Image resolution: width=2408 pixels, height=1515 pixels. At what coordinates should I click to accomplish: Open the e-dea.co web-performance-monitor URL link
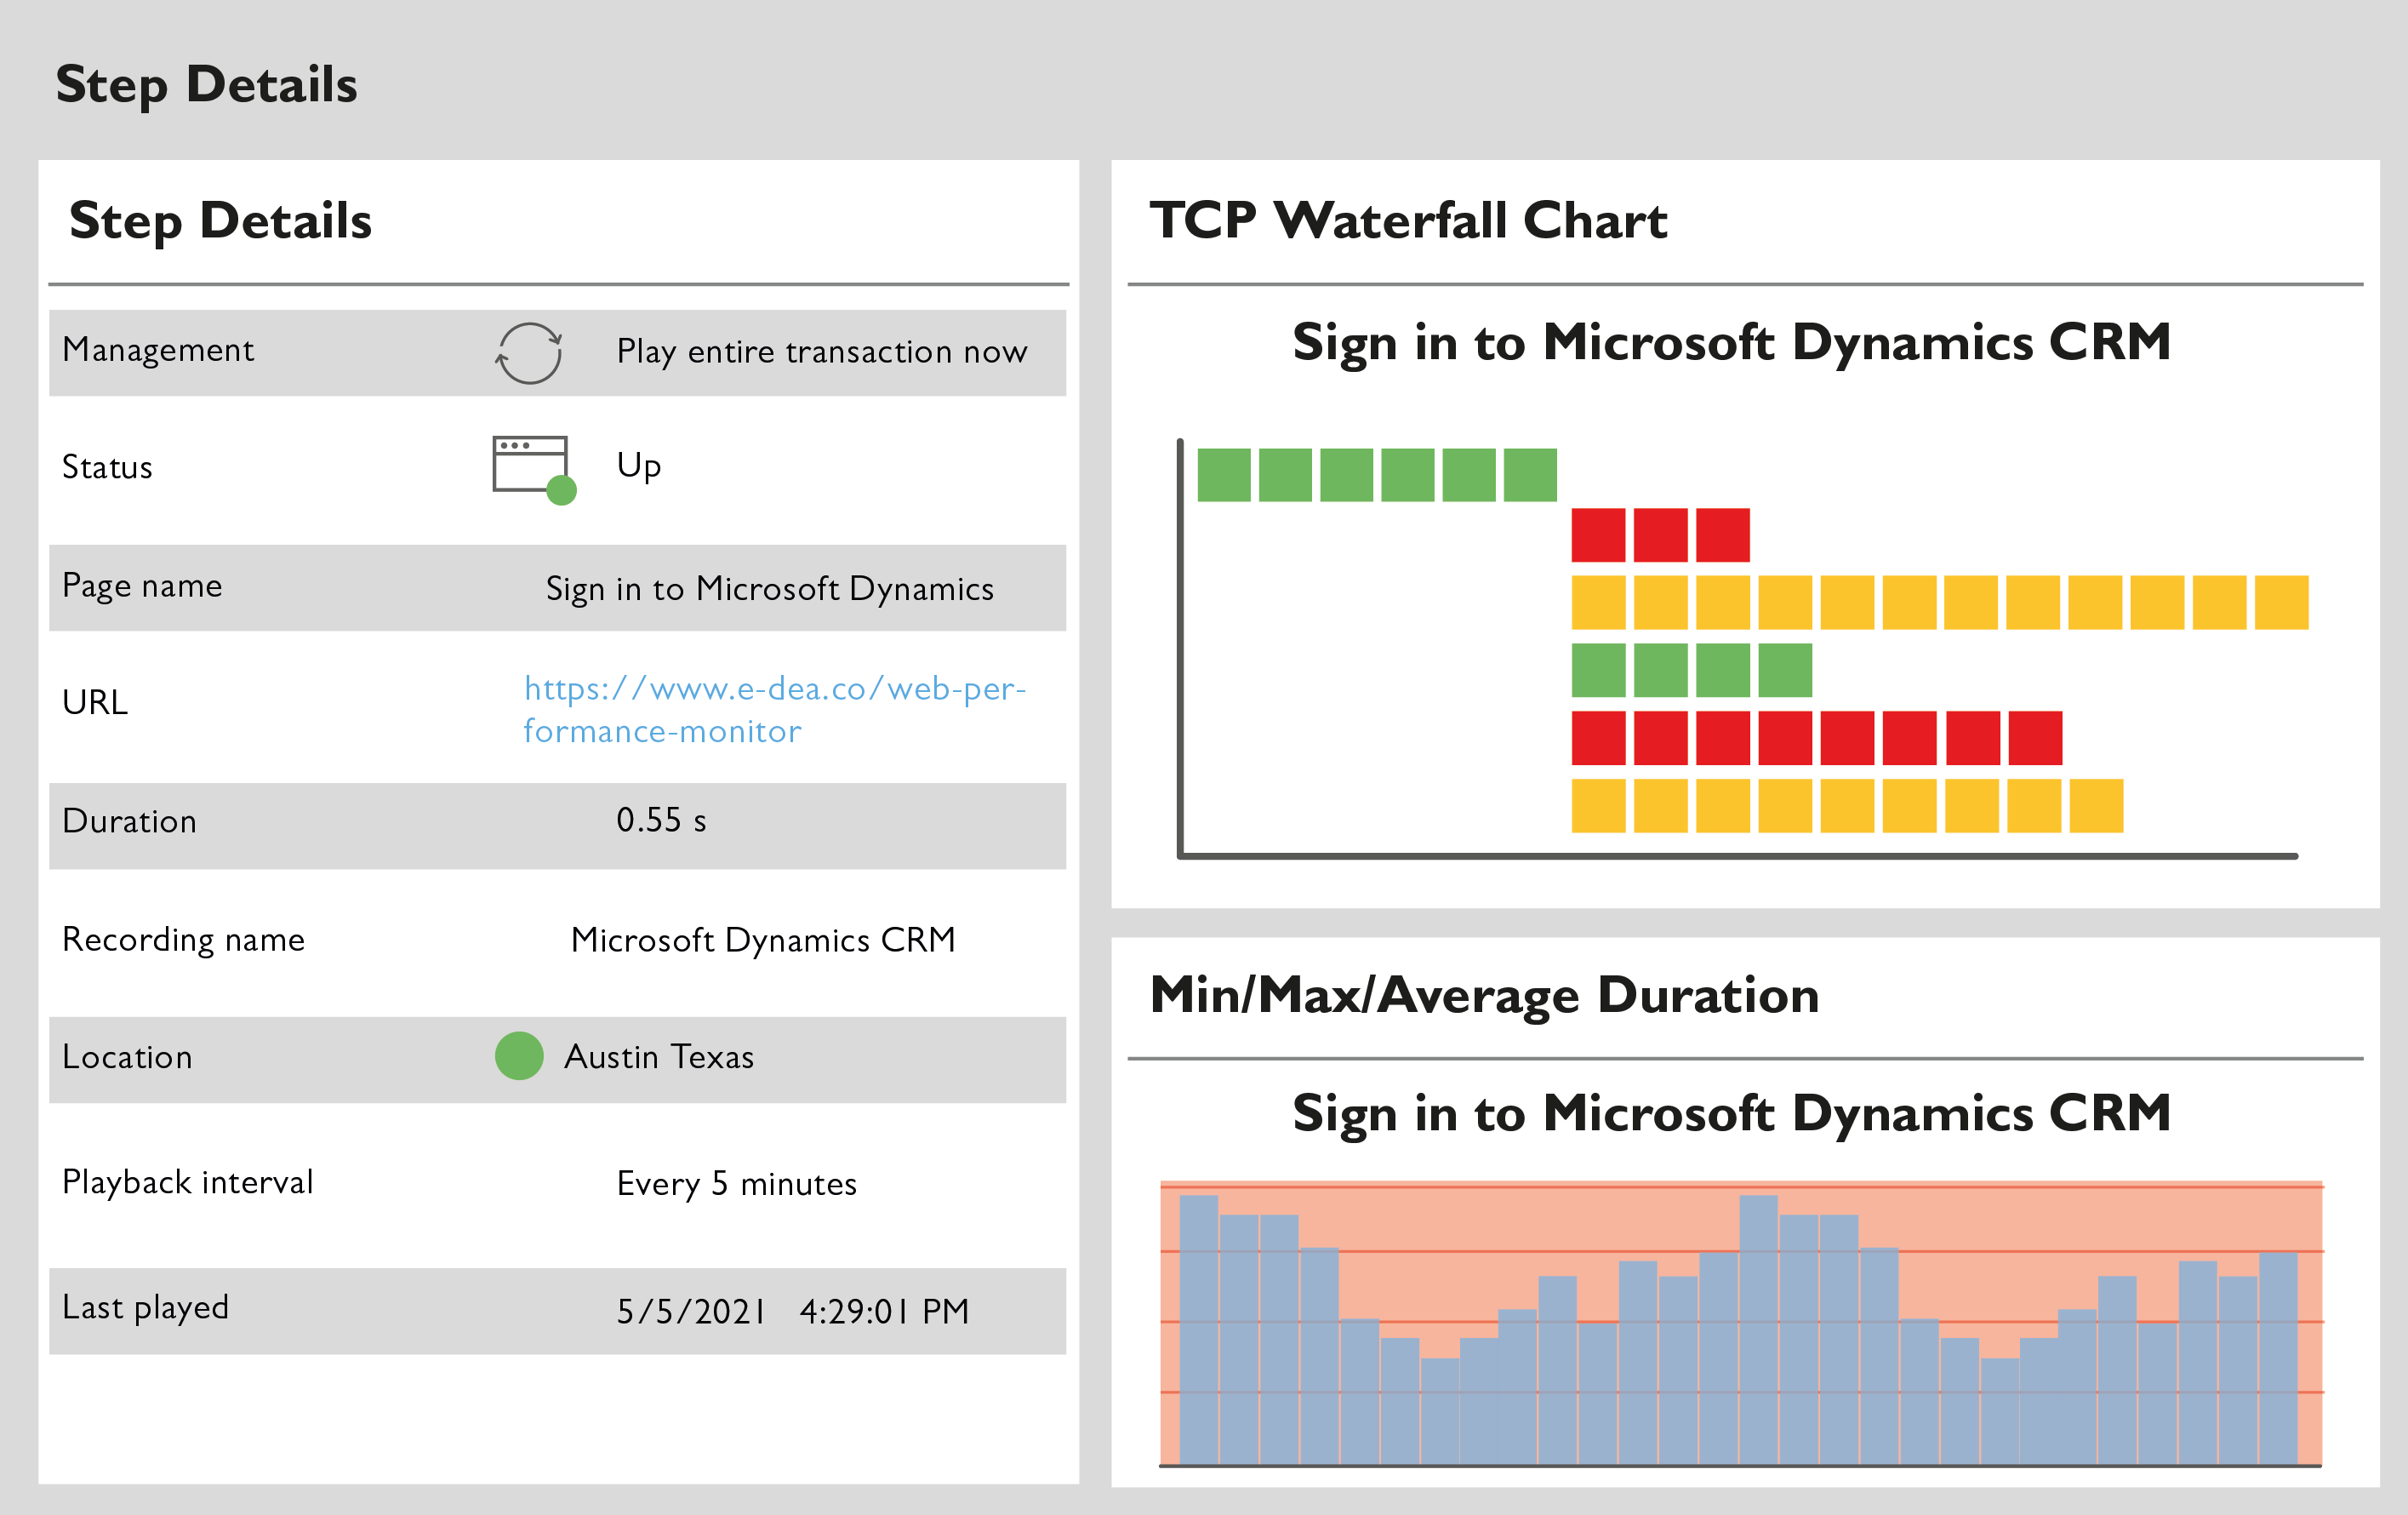(775, 709)
